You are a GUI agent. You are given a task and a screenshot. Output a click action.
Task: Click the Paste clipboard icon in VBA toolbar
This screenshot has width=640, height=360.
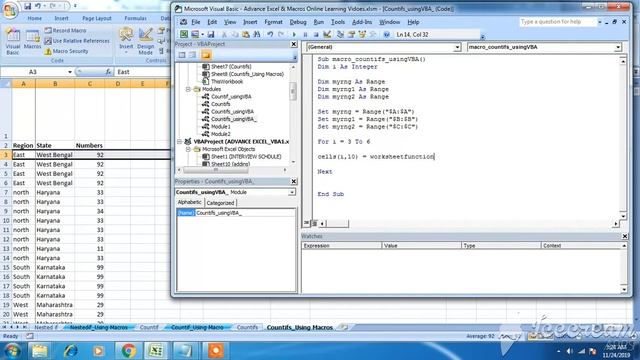click(246, 35)
